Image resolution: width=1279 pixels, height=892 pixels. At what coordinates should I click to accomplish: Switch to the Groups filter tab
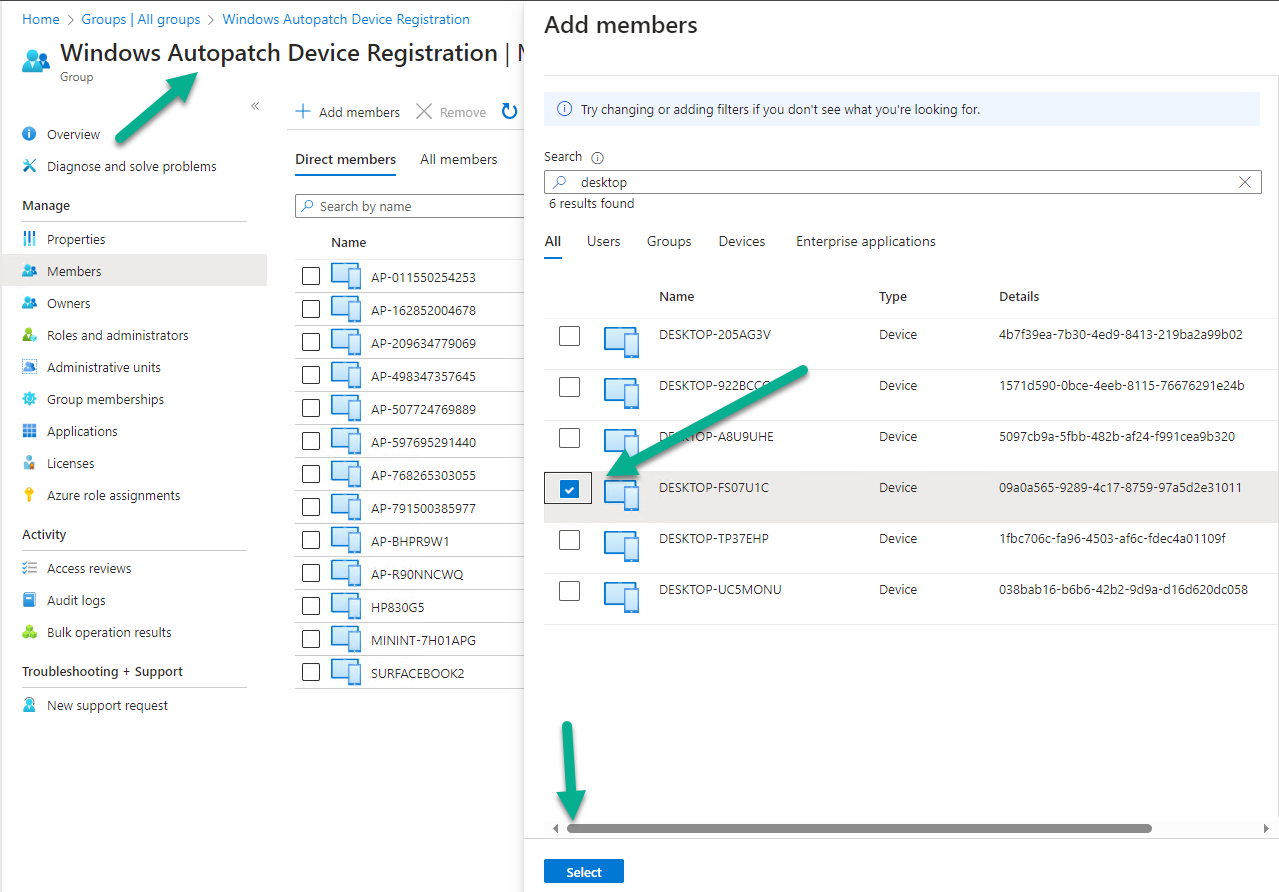(669, 241)
